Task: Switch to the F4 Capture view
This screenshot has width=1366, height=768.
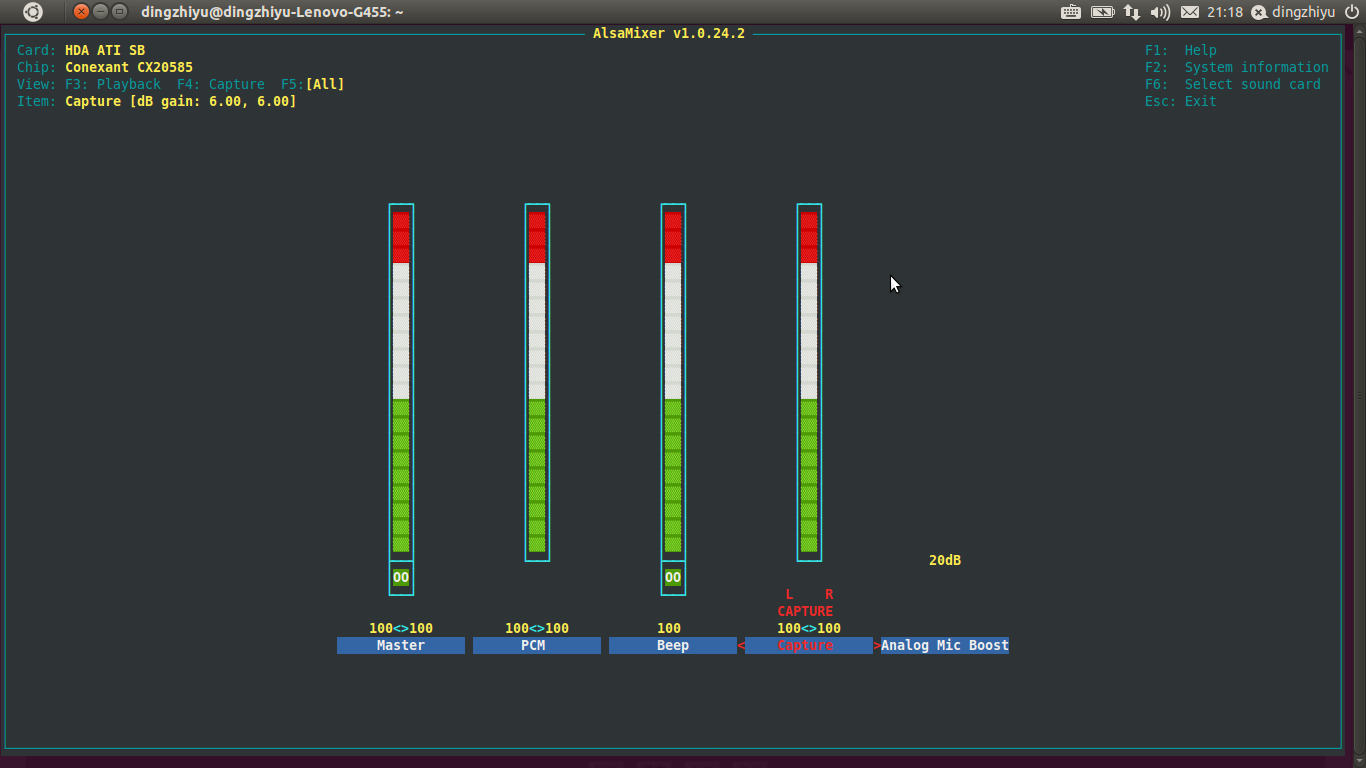Action: (221, 85)
